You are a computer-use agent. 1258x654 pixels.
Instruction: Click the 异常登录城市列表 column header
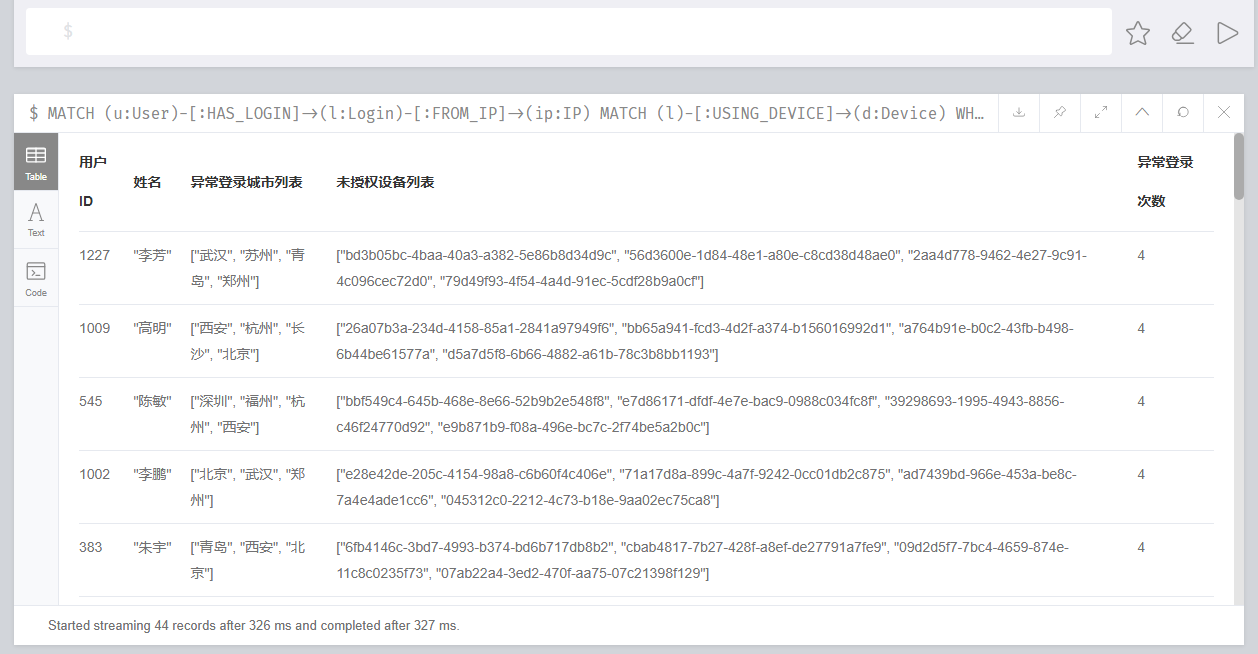[246, 182]
